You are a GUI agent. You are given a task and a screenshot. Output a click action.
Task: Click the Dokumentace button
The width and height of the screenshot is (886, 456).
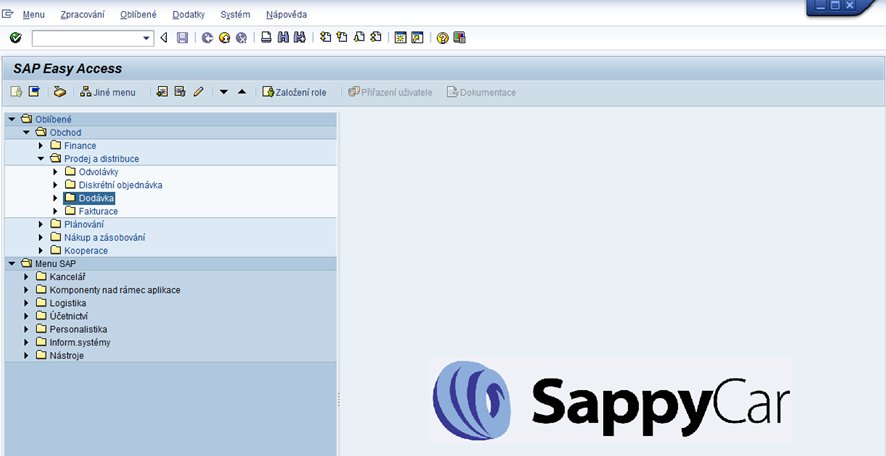481,92
